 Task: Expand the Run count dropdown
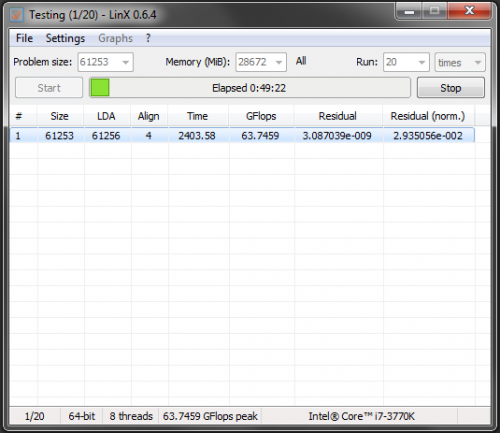click(x=421, y=62)
